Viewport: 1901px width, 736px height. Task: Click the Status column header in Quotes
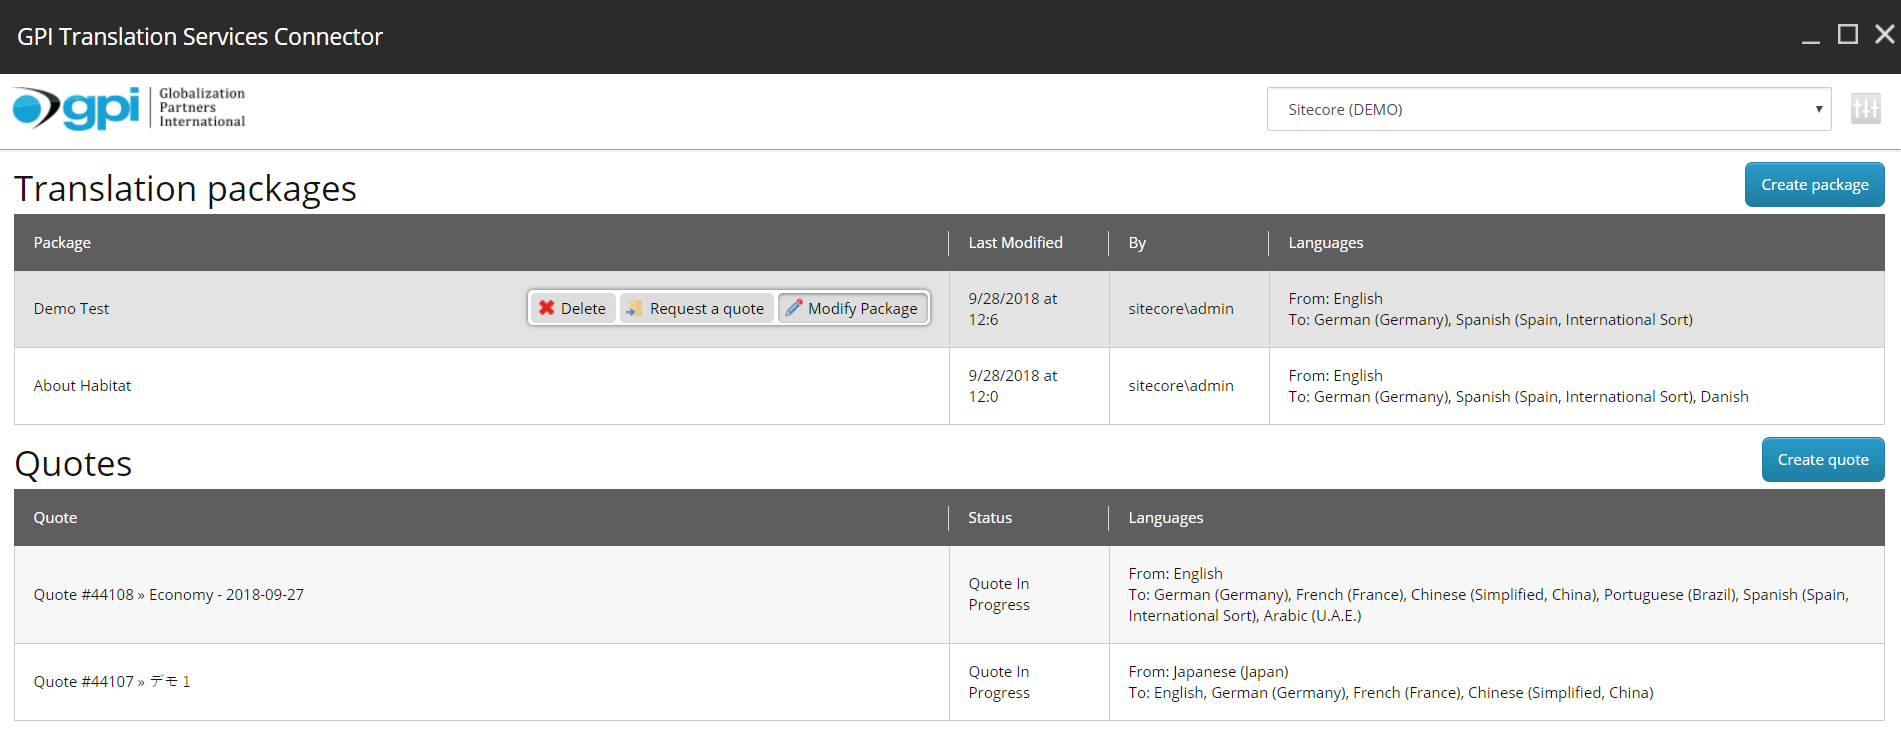coord(990,518)
